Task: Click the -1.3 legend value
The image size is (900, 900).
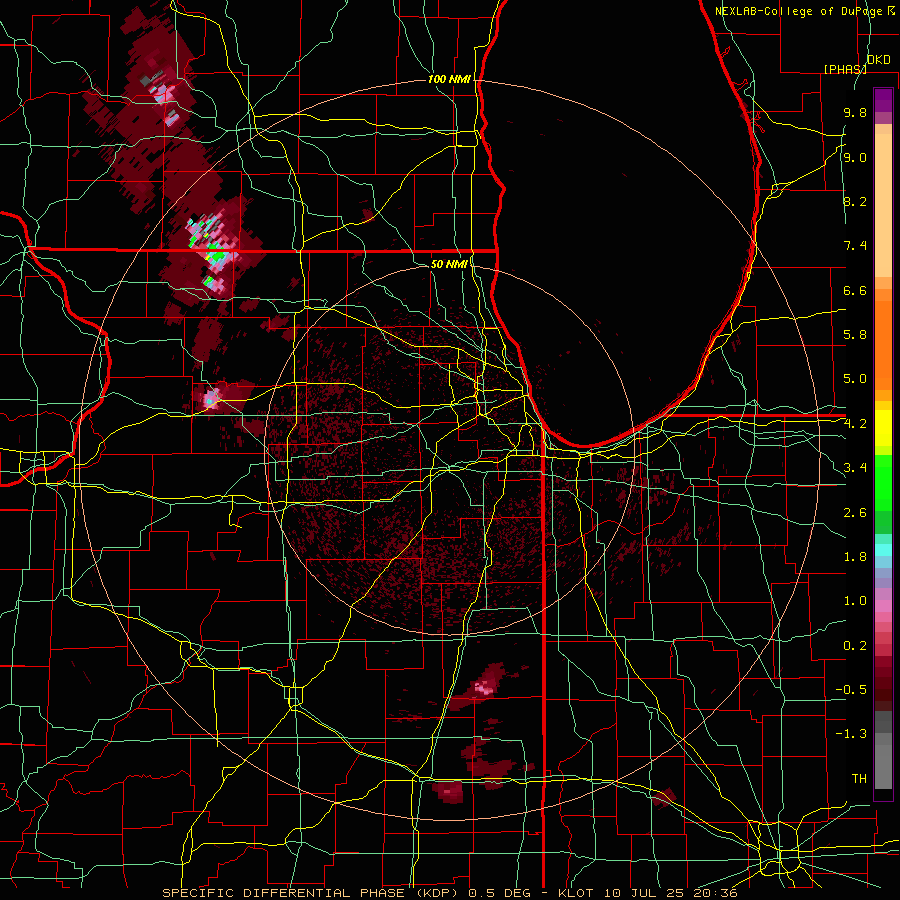Action: click(x=851, y=734)
